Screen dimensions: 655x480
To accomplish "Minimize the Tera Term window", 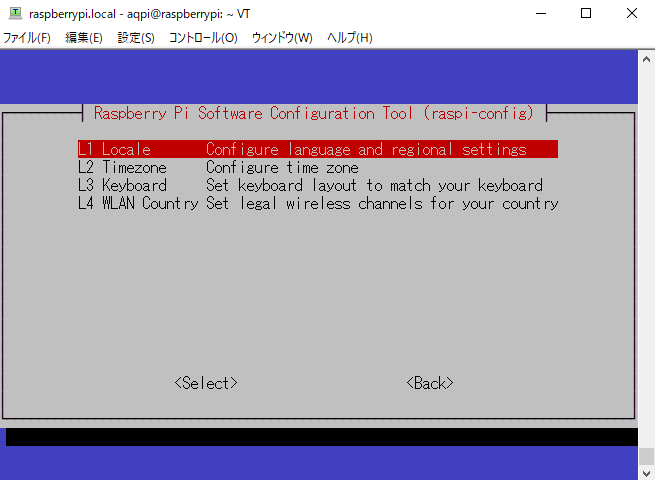I will coord(541,13).
